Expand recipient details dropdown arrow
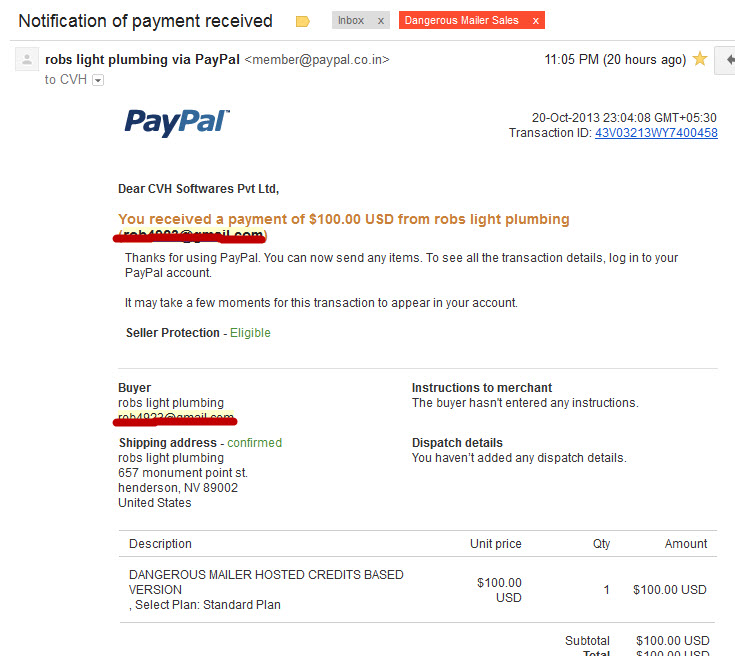This screenshot has height=656, width=735. click(98, 81)
